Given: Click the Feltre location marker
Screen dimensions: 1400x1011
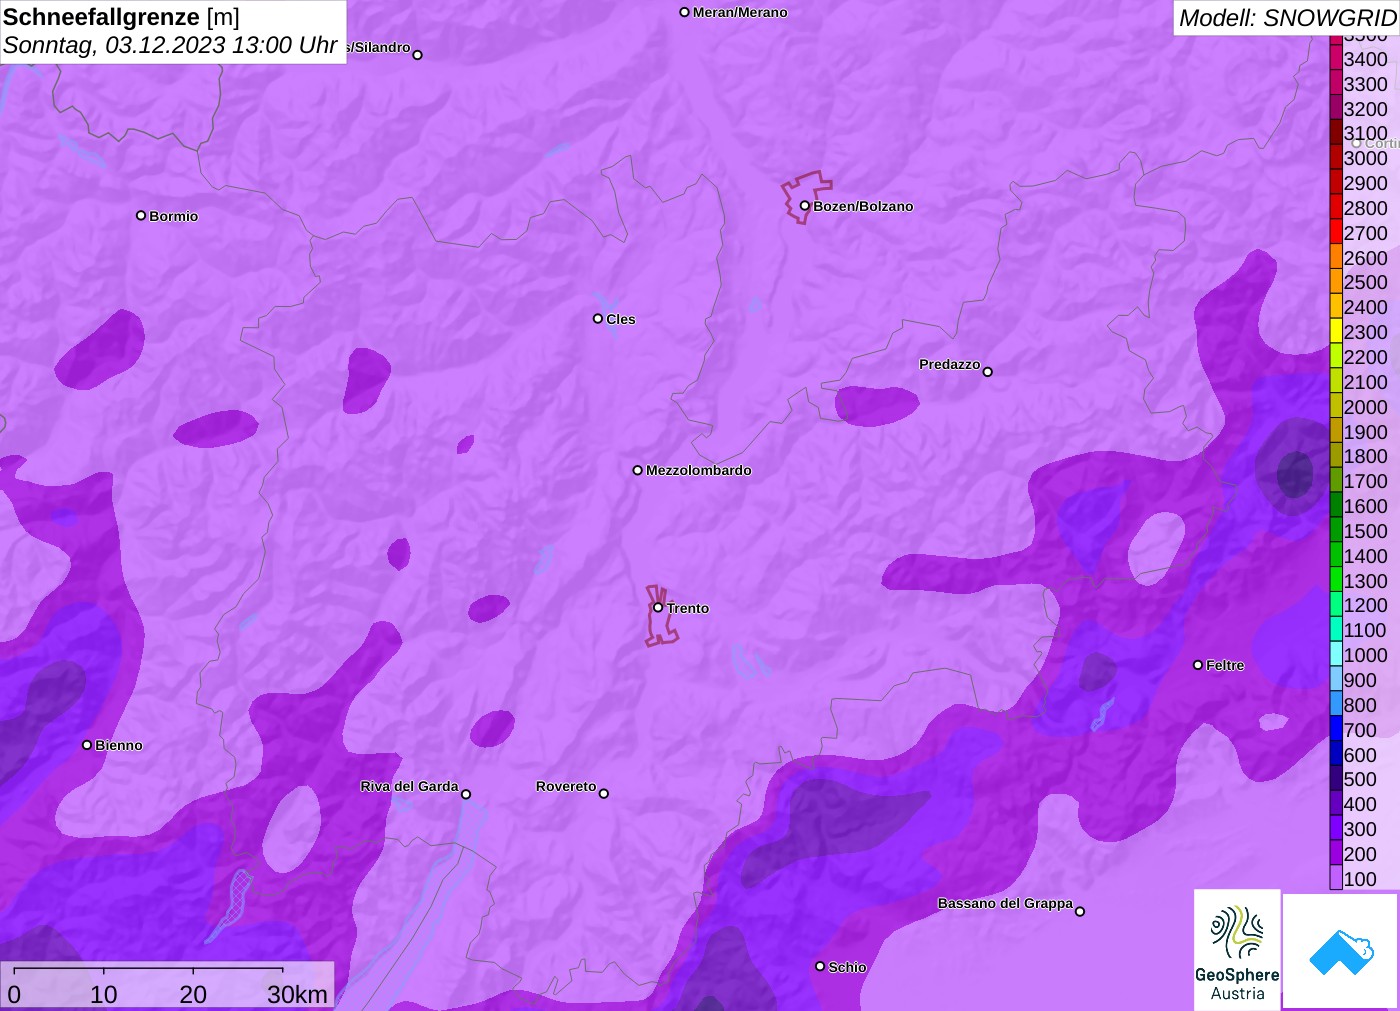Looking at the screenshot, I should pos(1198,665).
